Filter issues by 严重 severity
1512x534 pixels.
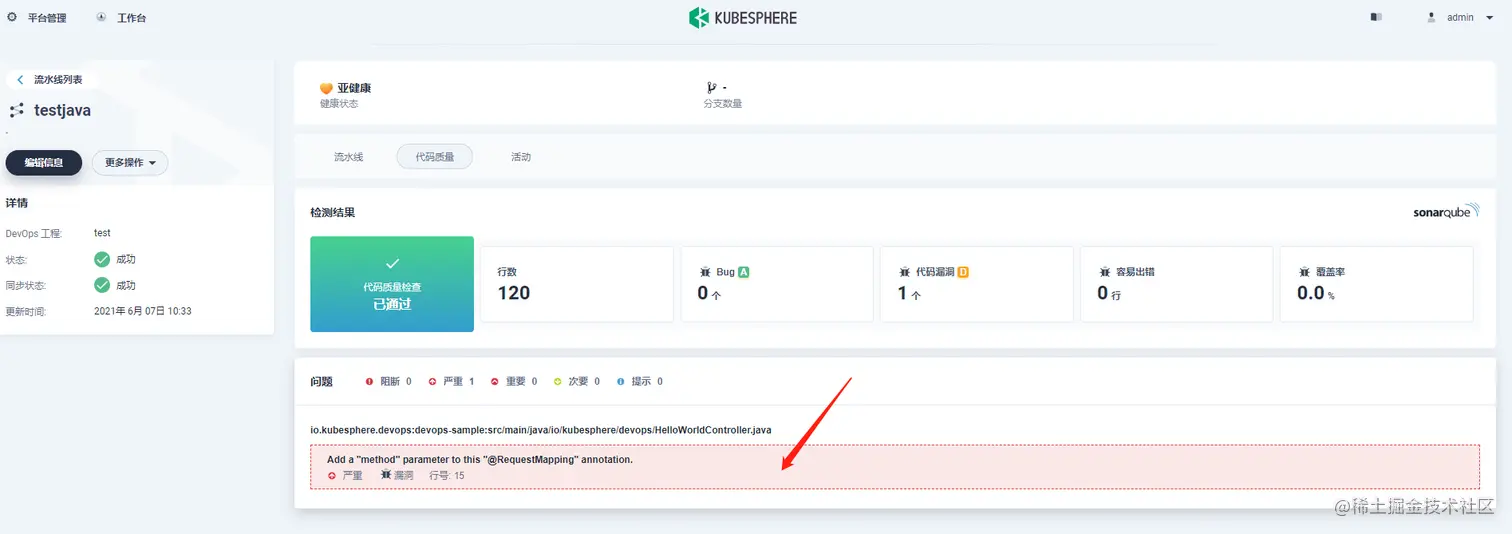451,382
